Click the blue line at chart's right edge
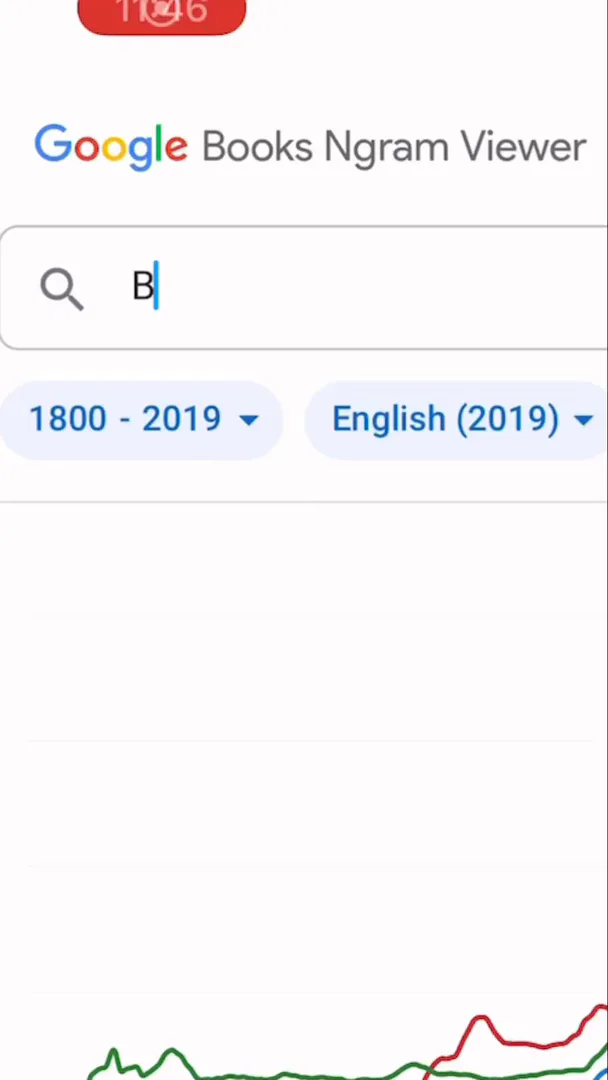 [x=602, y=1072]
